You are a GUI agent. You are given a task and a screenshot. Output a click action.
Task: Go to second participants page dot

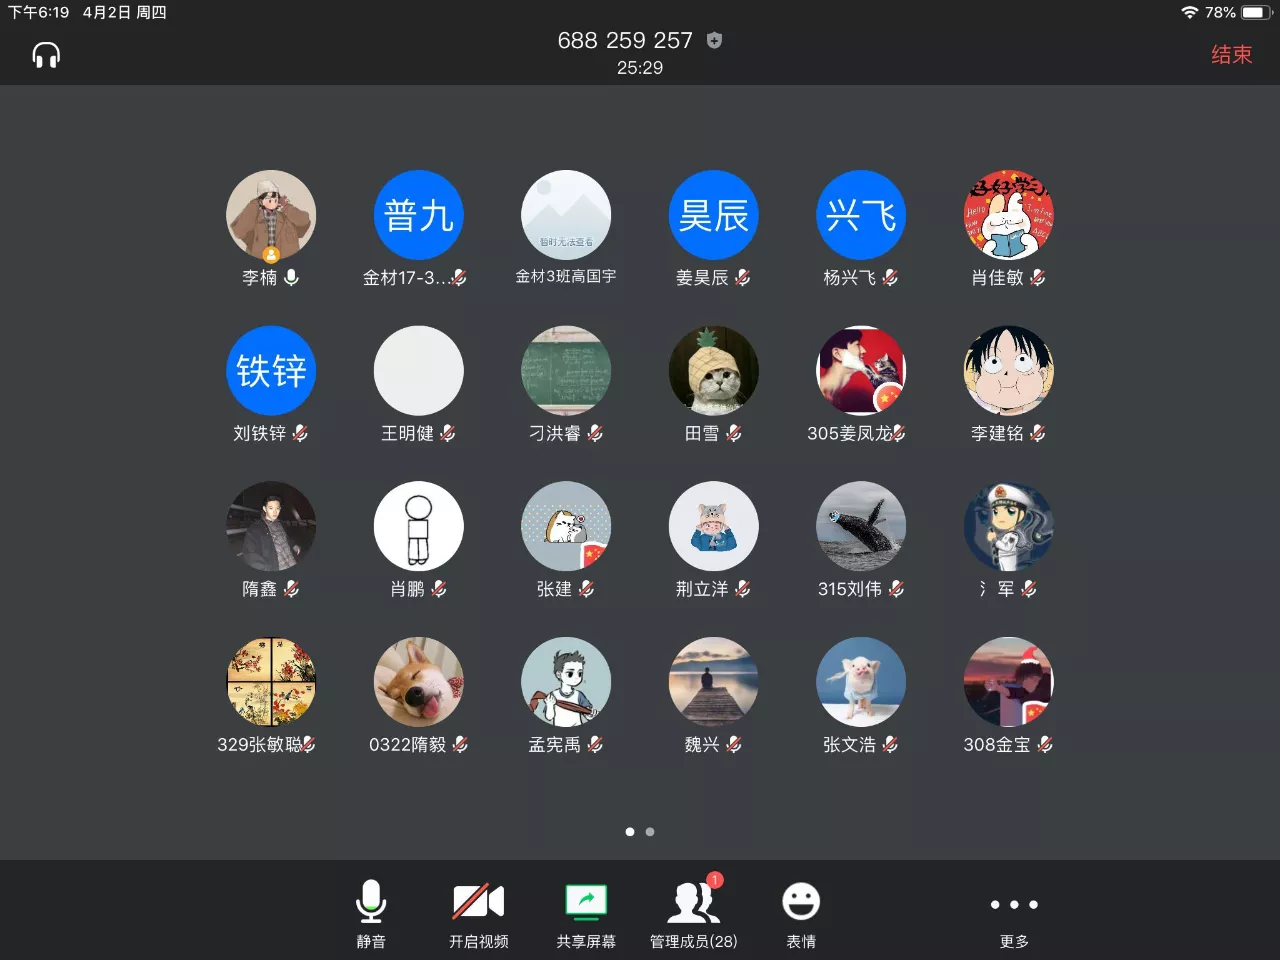pos(650,832)
